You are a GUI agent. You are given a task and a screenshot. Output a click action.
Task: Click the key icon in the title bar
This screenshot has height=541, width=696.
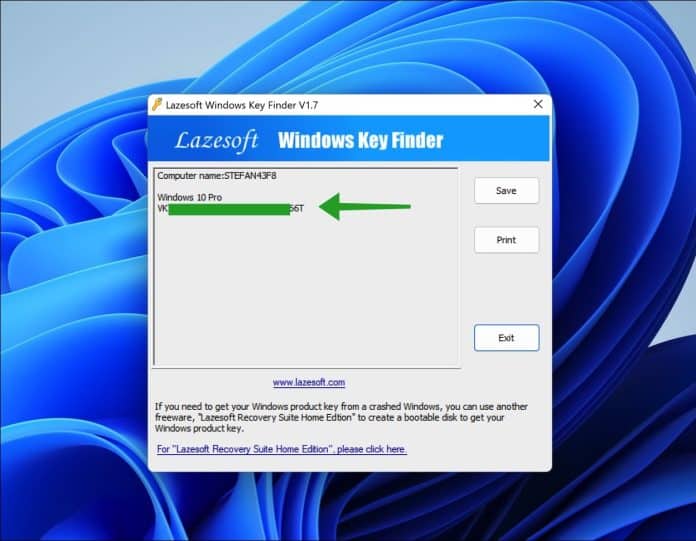coord(157,105)
